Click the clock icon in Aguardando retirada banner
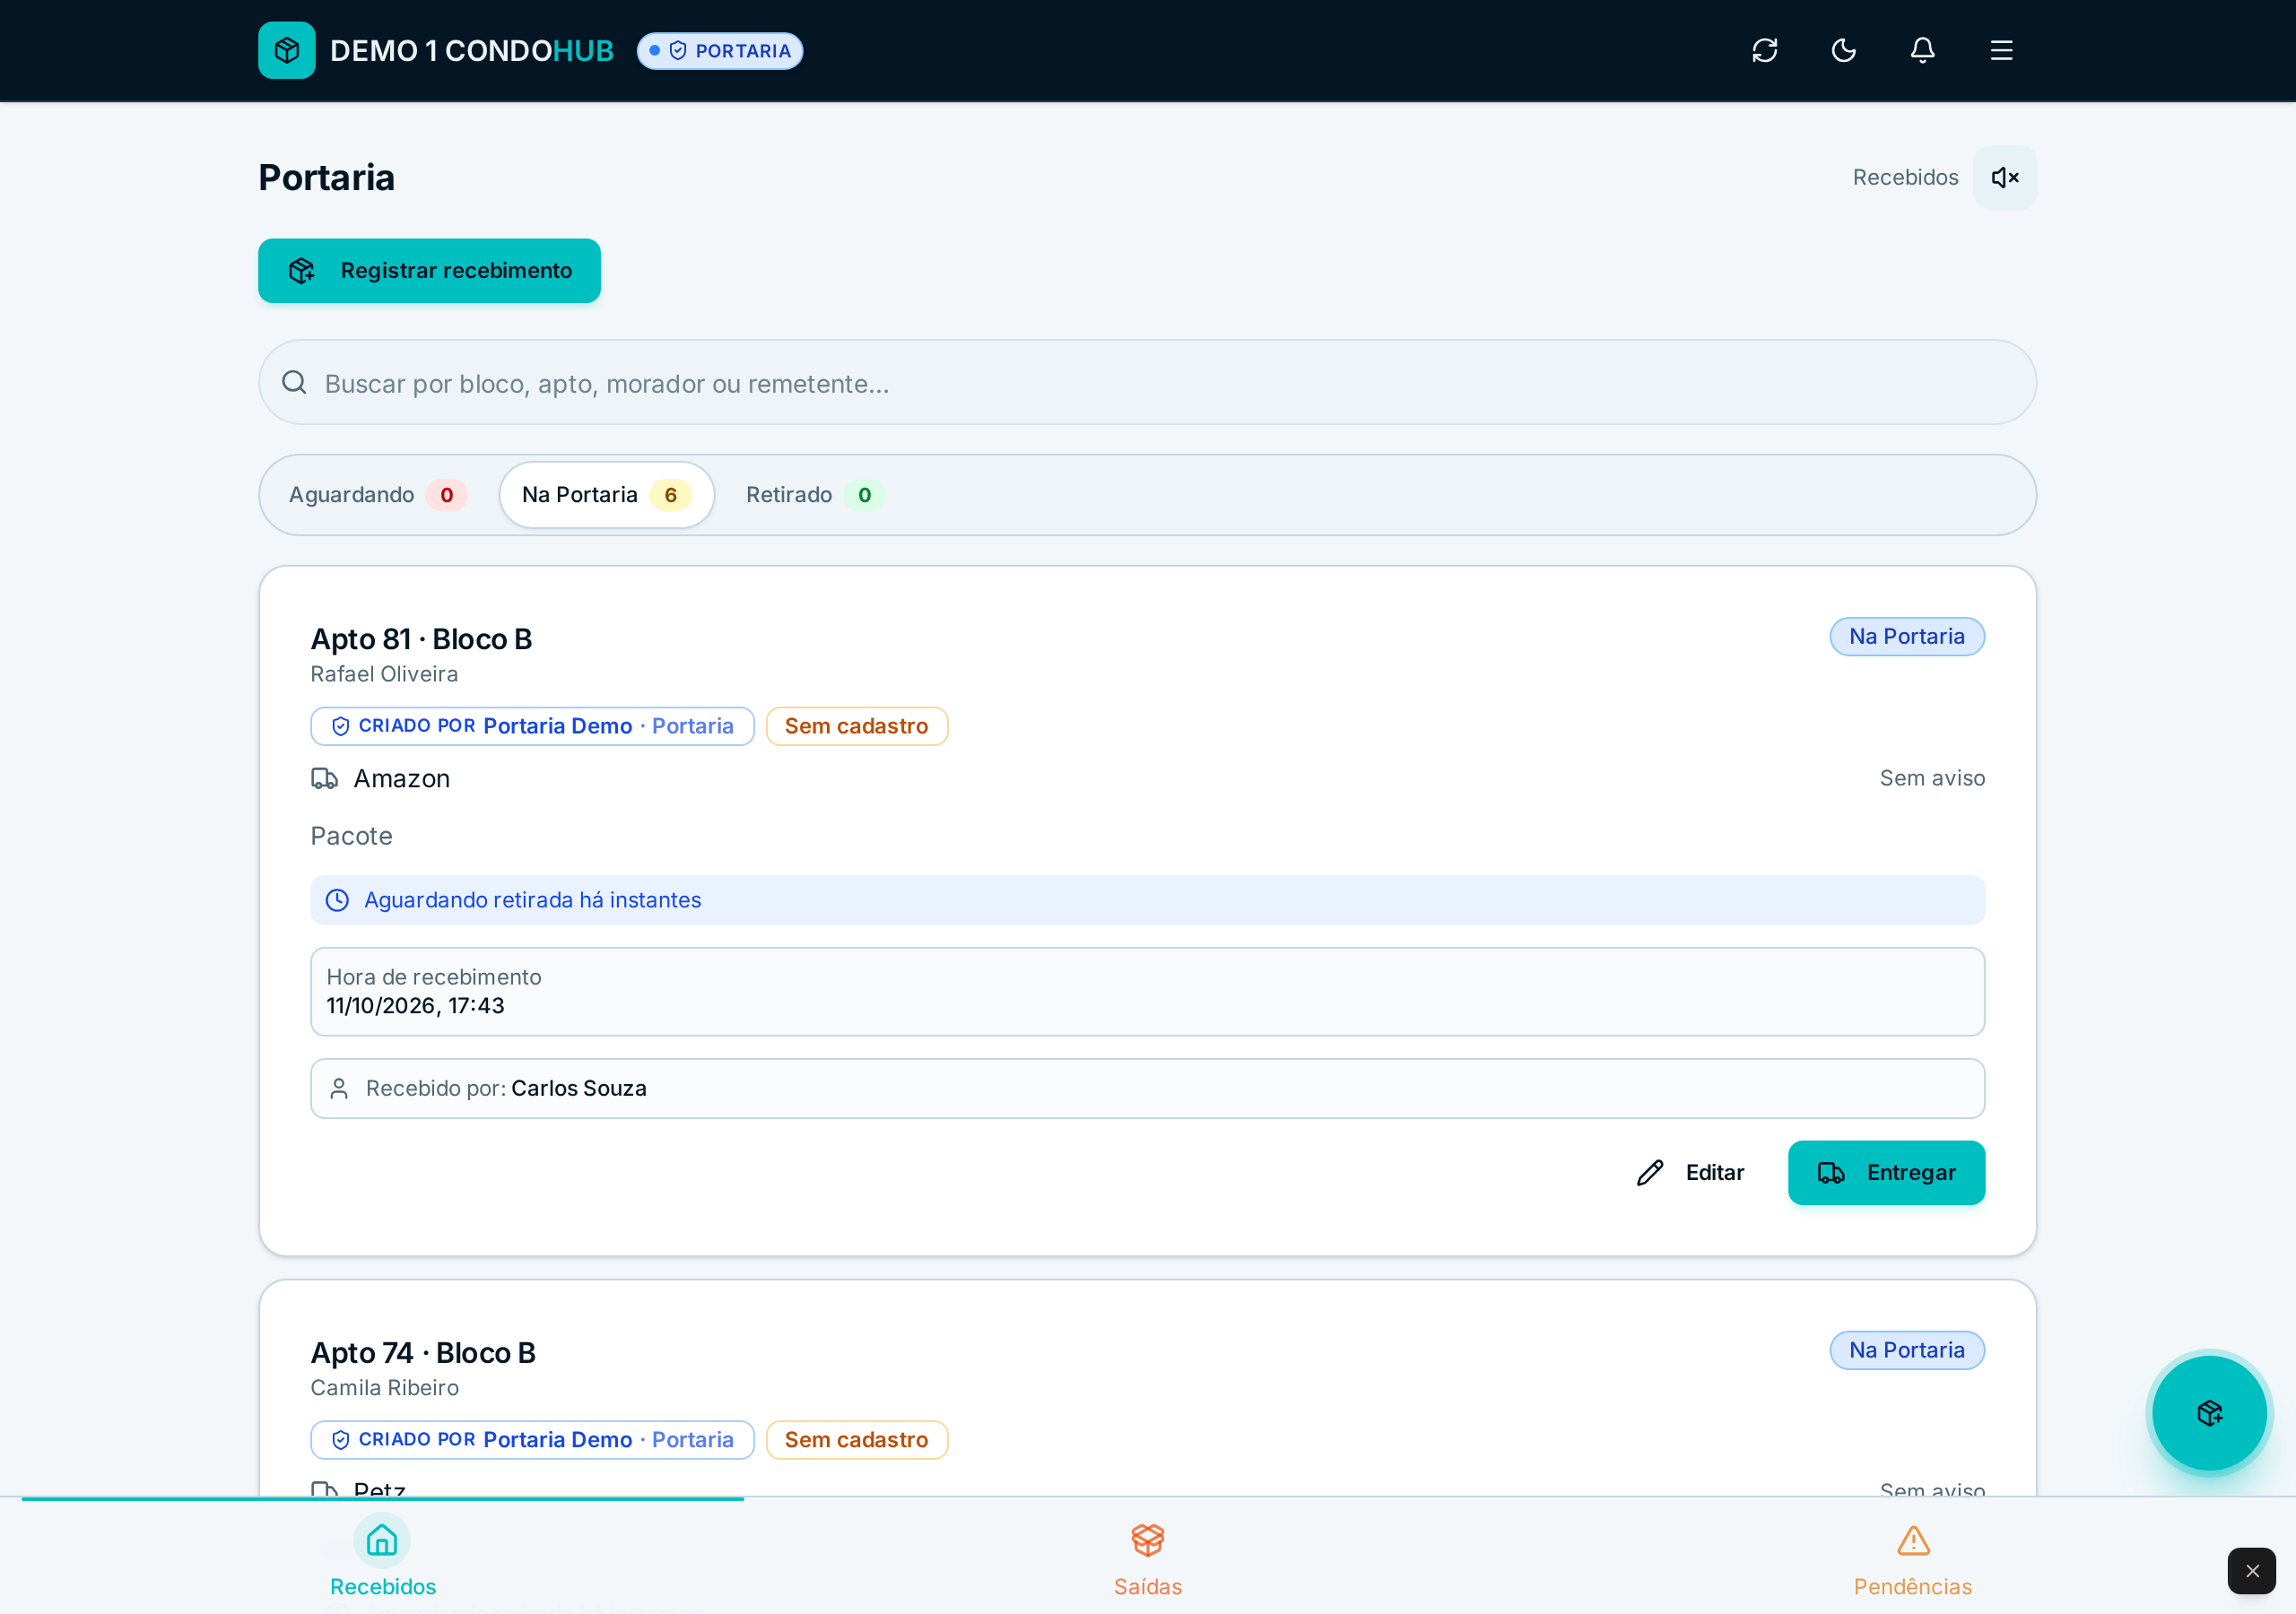The width and height of the screenshot is (2296, 1614). point(338,900)
